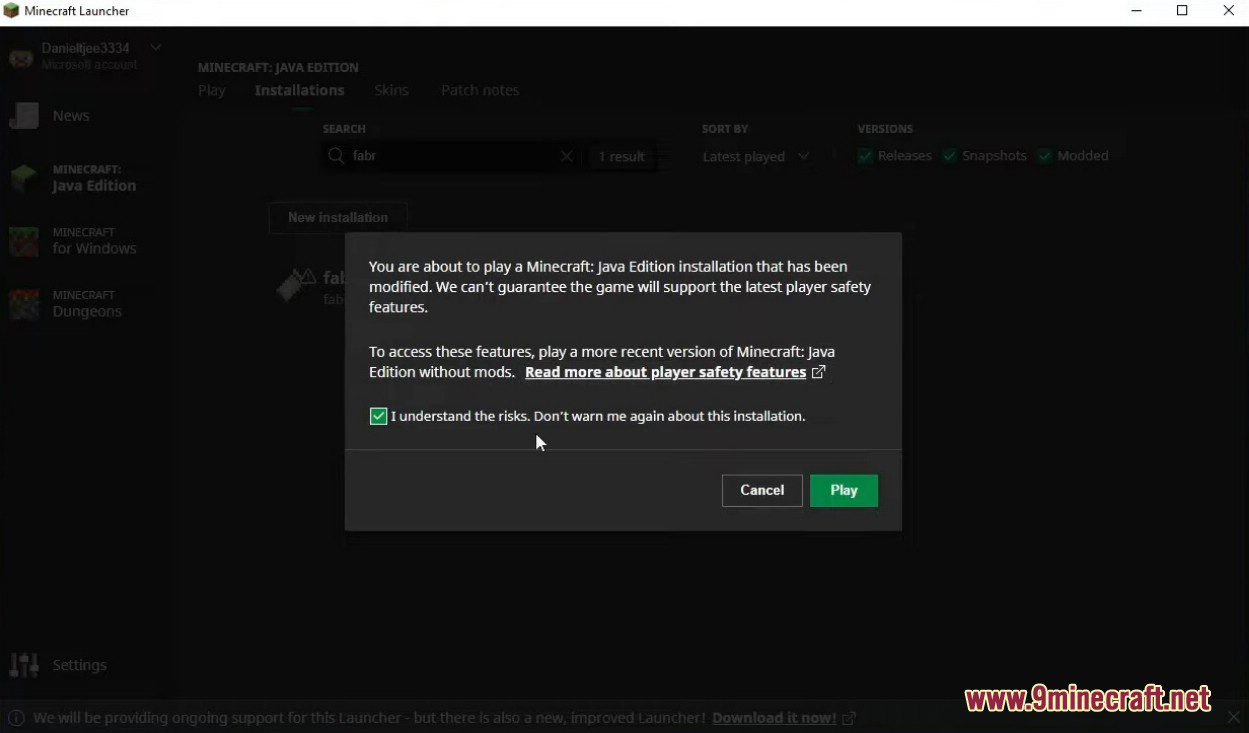
Task: Click the external link icon beside Download it now
Action: tap(849, 718)
